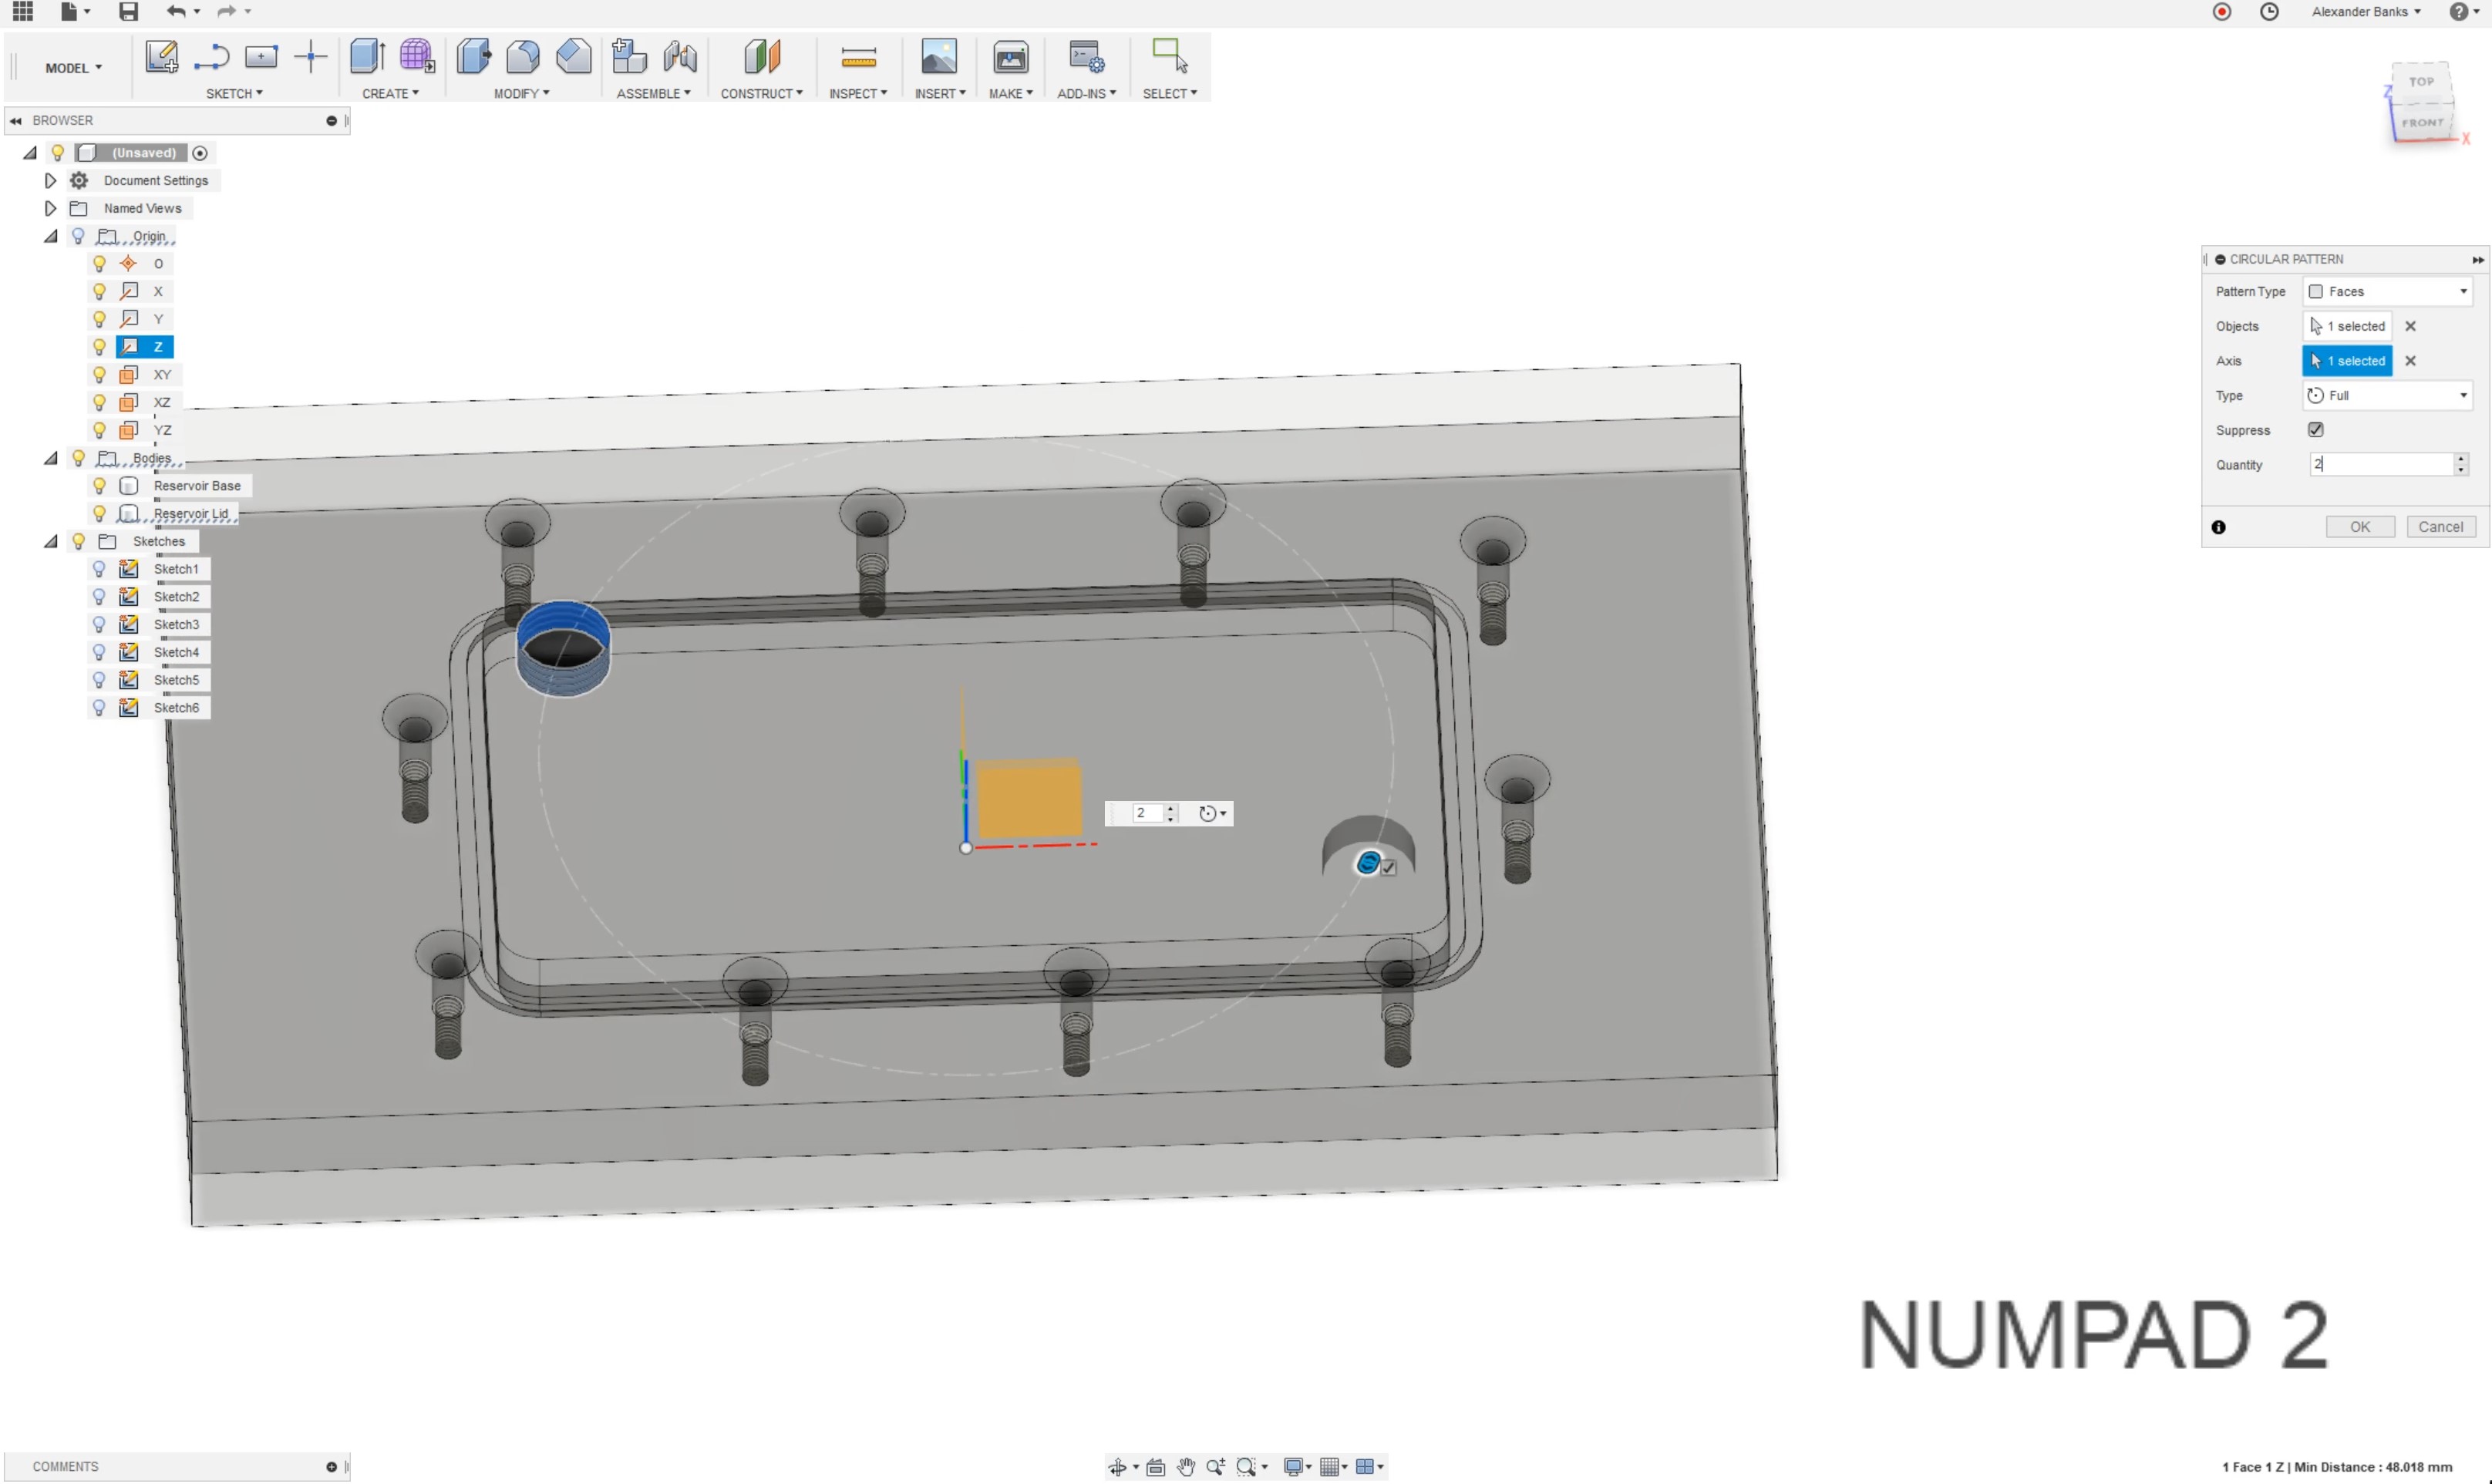The height and width of the screenshot is (1484, 2492).
Task: Click the Insert decal image icon
Action: [x=938, y=57]
